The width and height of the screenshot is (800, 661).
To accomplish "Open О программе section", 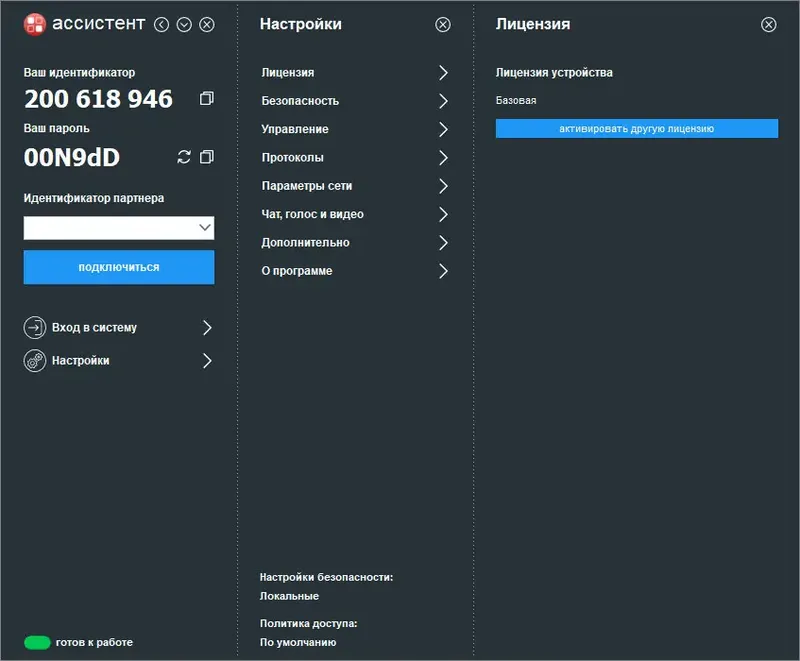I will pos(297,271).
